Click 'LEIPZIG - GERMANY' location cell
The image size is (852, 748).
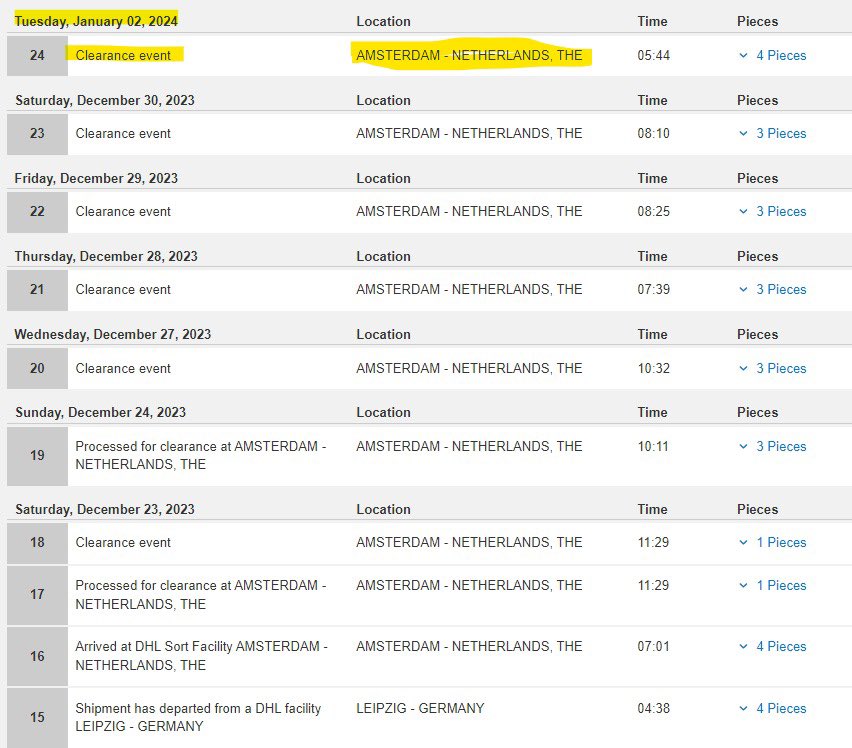pos(420,708)
